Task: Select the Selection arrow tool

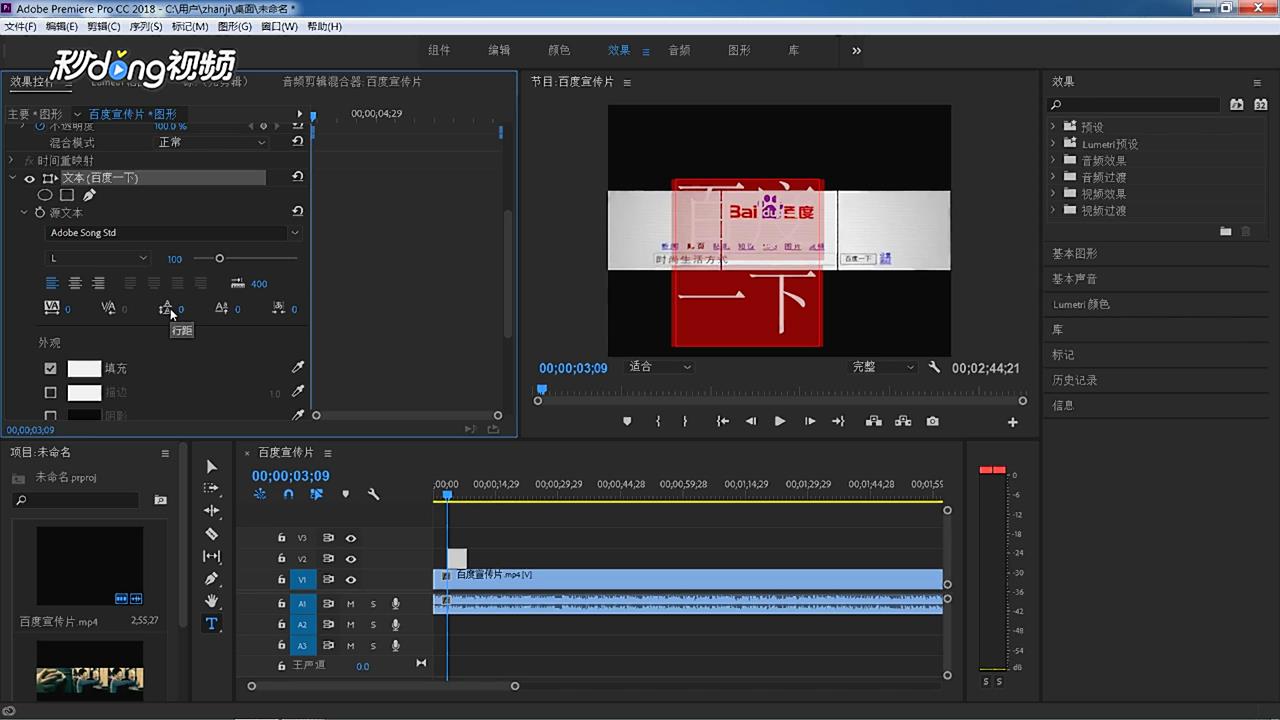Action: [211, 466]
